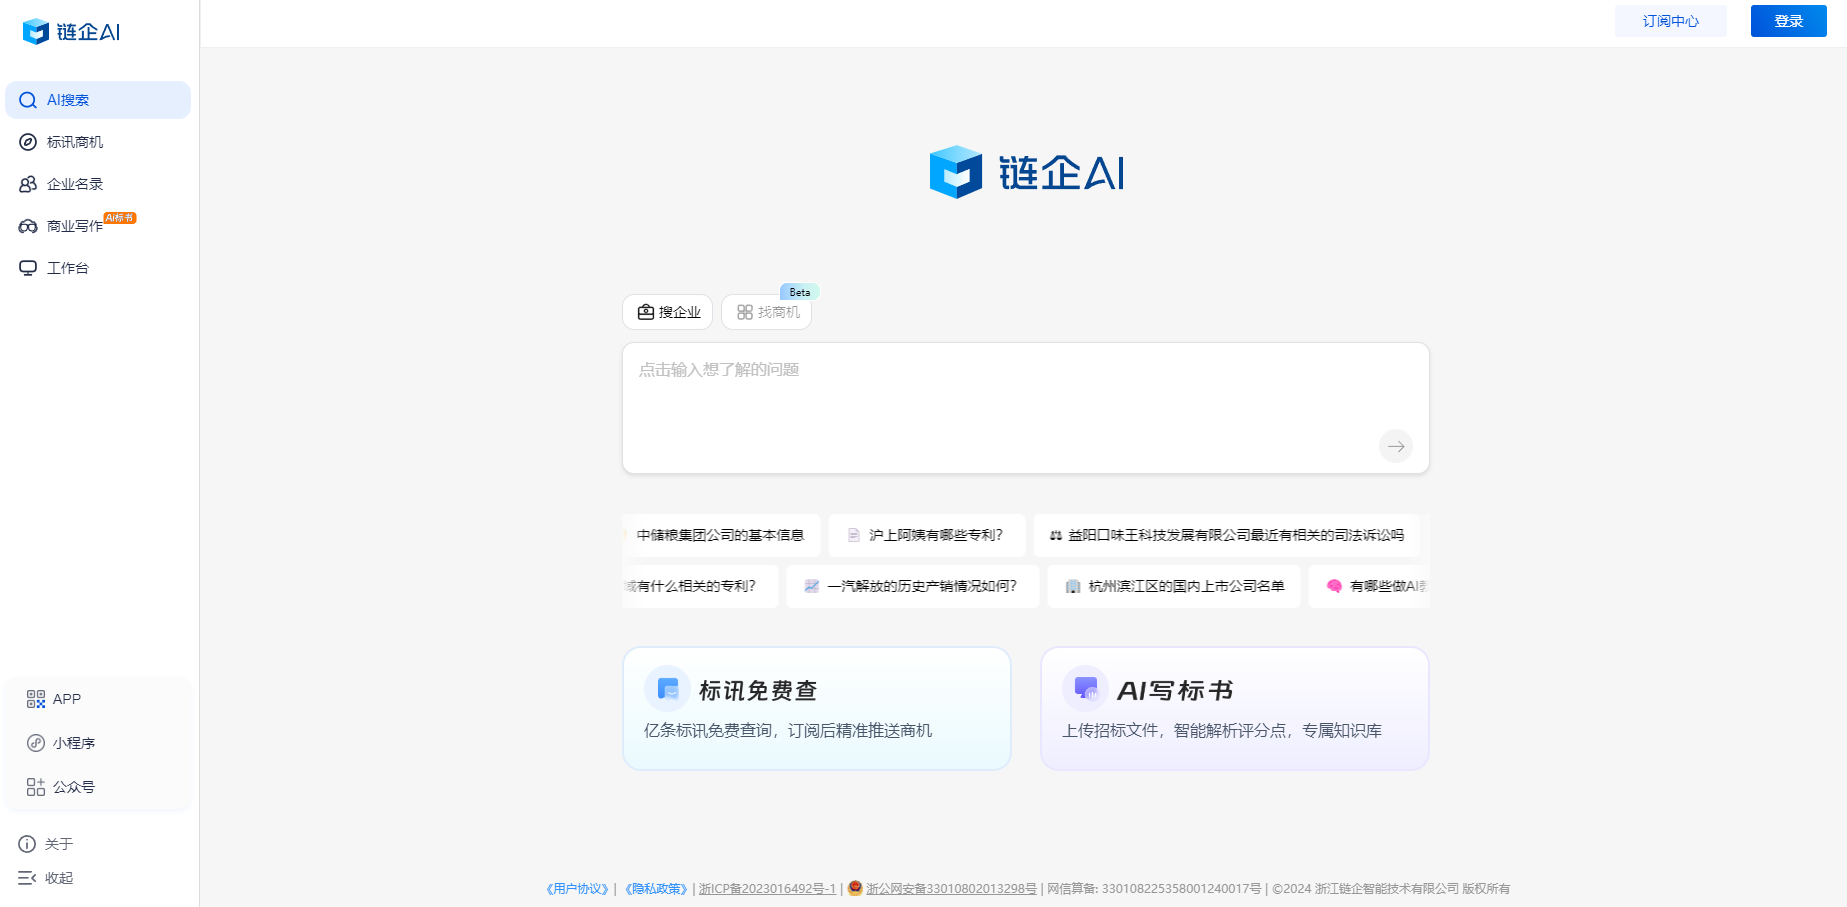Choose suggestion 杭州滨江区的国内上市公司名单
This screenshot has width=1847, height=907.
point(1174,586)
